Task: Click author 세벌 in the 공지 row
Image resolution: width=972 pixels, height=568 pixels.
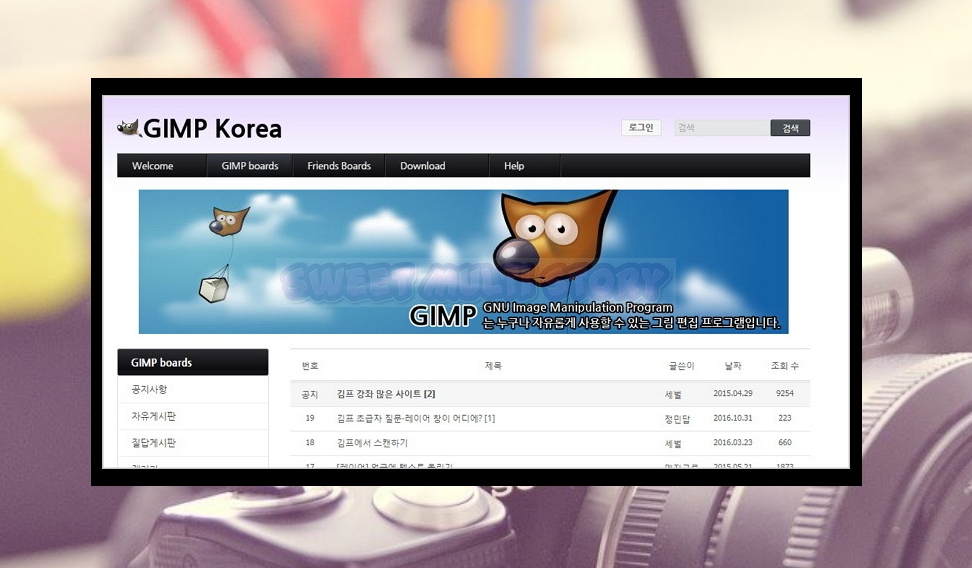Action: pyautogui.click(x=673, y=394)
